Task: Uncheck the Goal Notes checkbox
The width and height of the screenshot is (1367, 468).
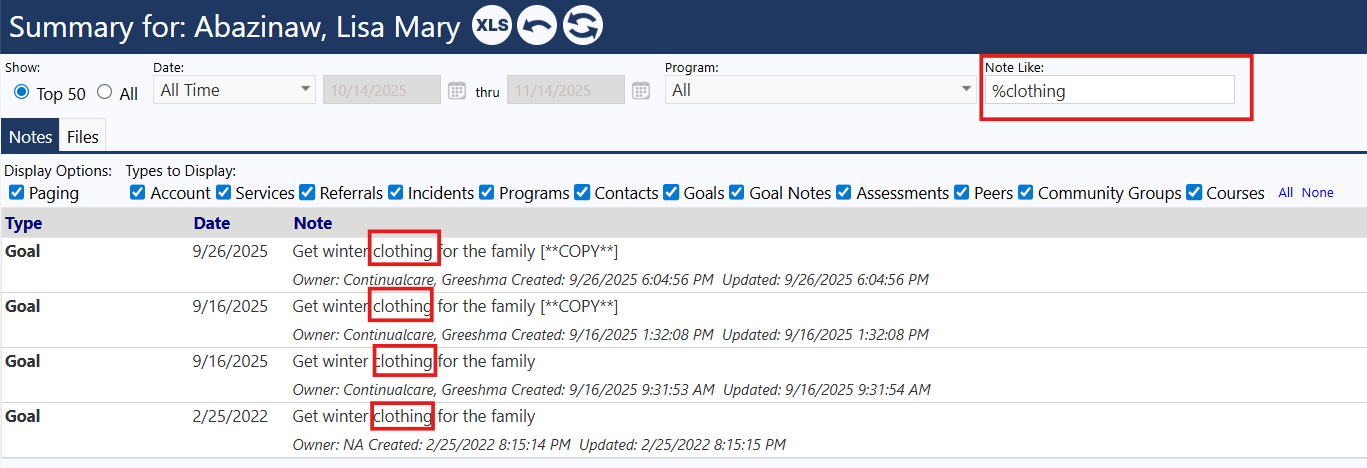Action: 737,192
